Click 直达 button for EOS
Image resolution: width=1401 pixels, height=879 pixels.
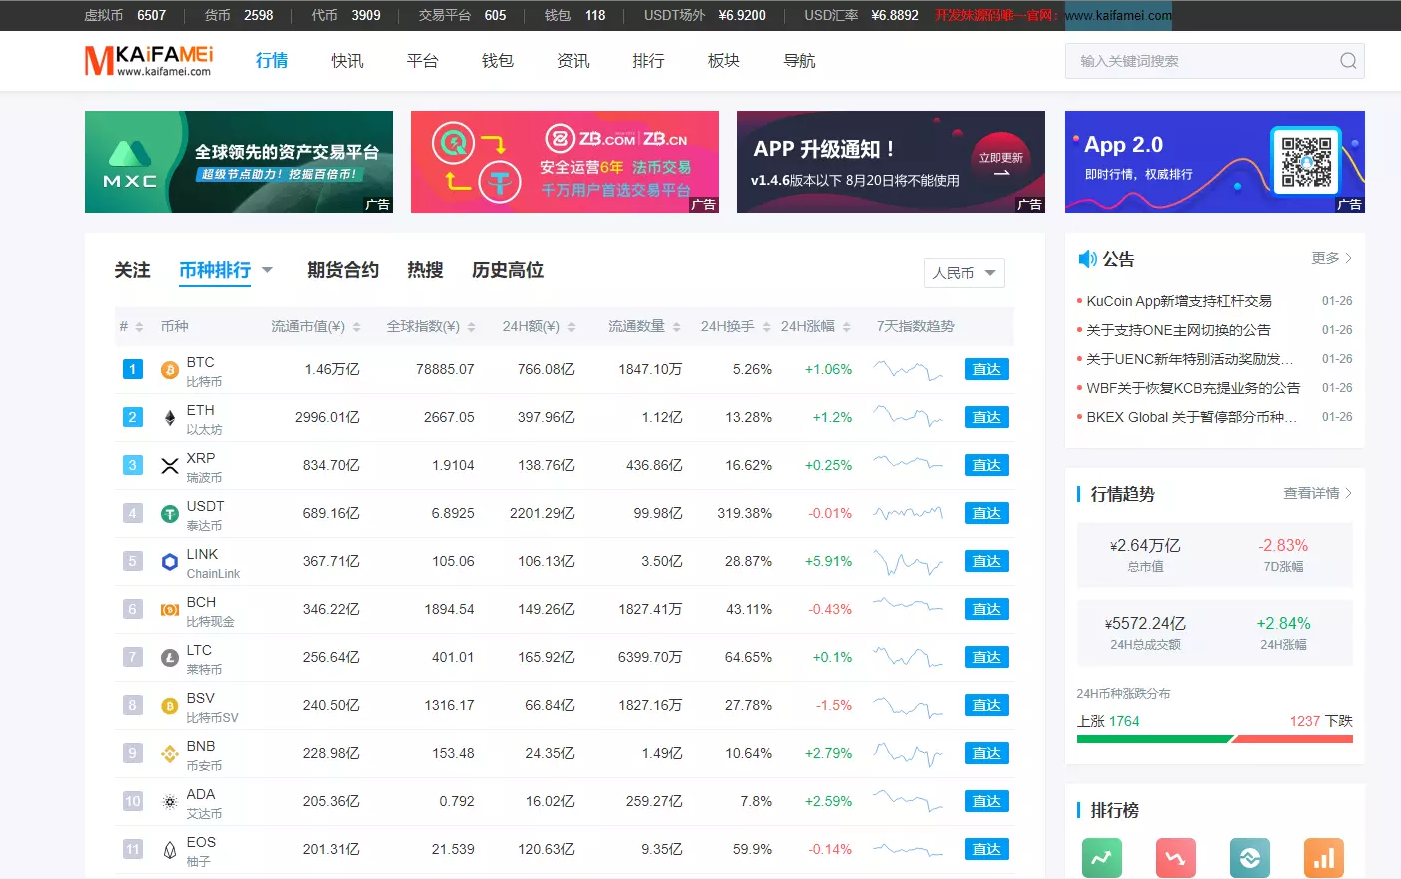click(x=987, y=849)
